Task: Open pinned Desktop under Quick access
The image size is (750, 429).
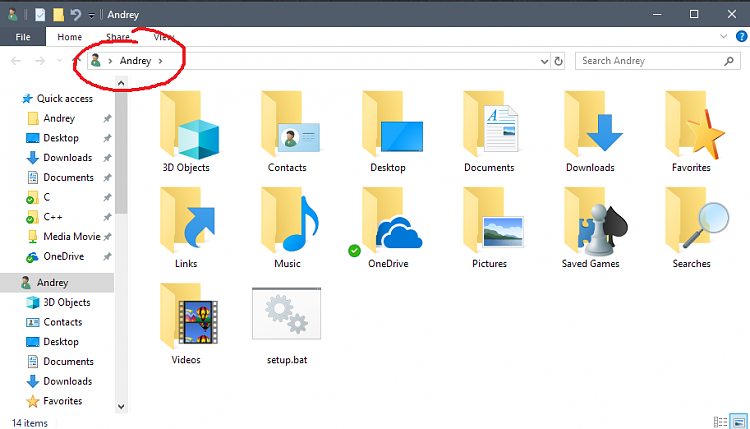Action: point(61,138)
